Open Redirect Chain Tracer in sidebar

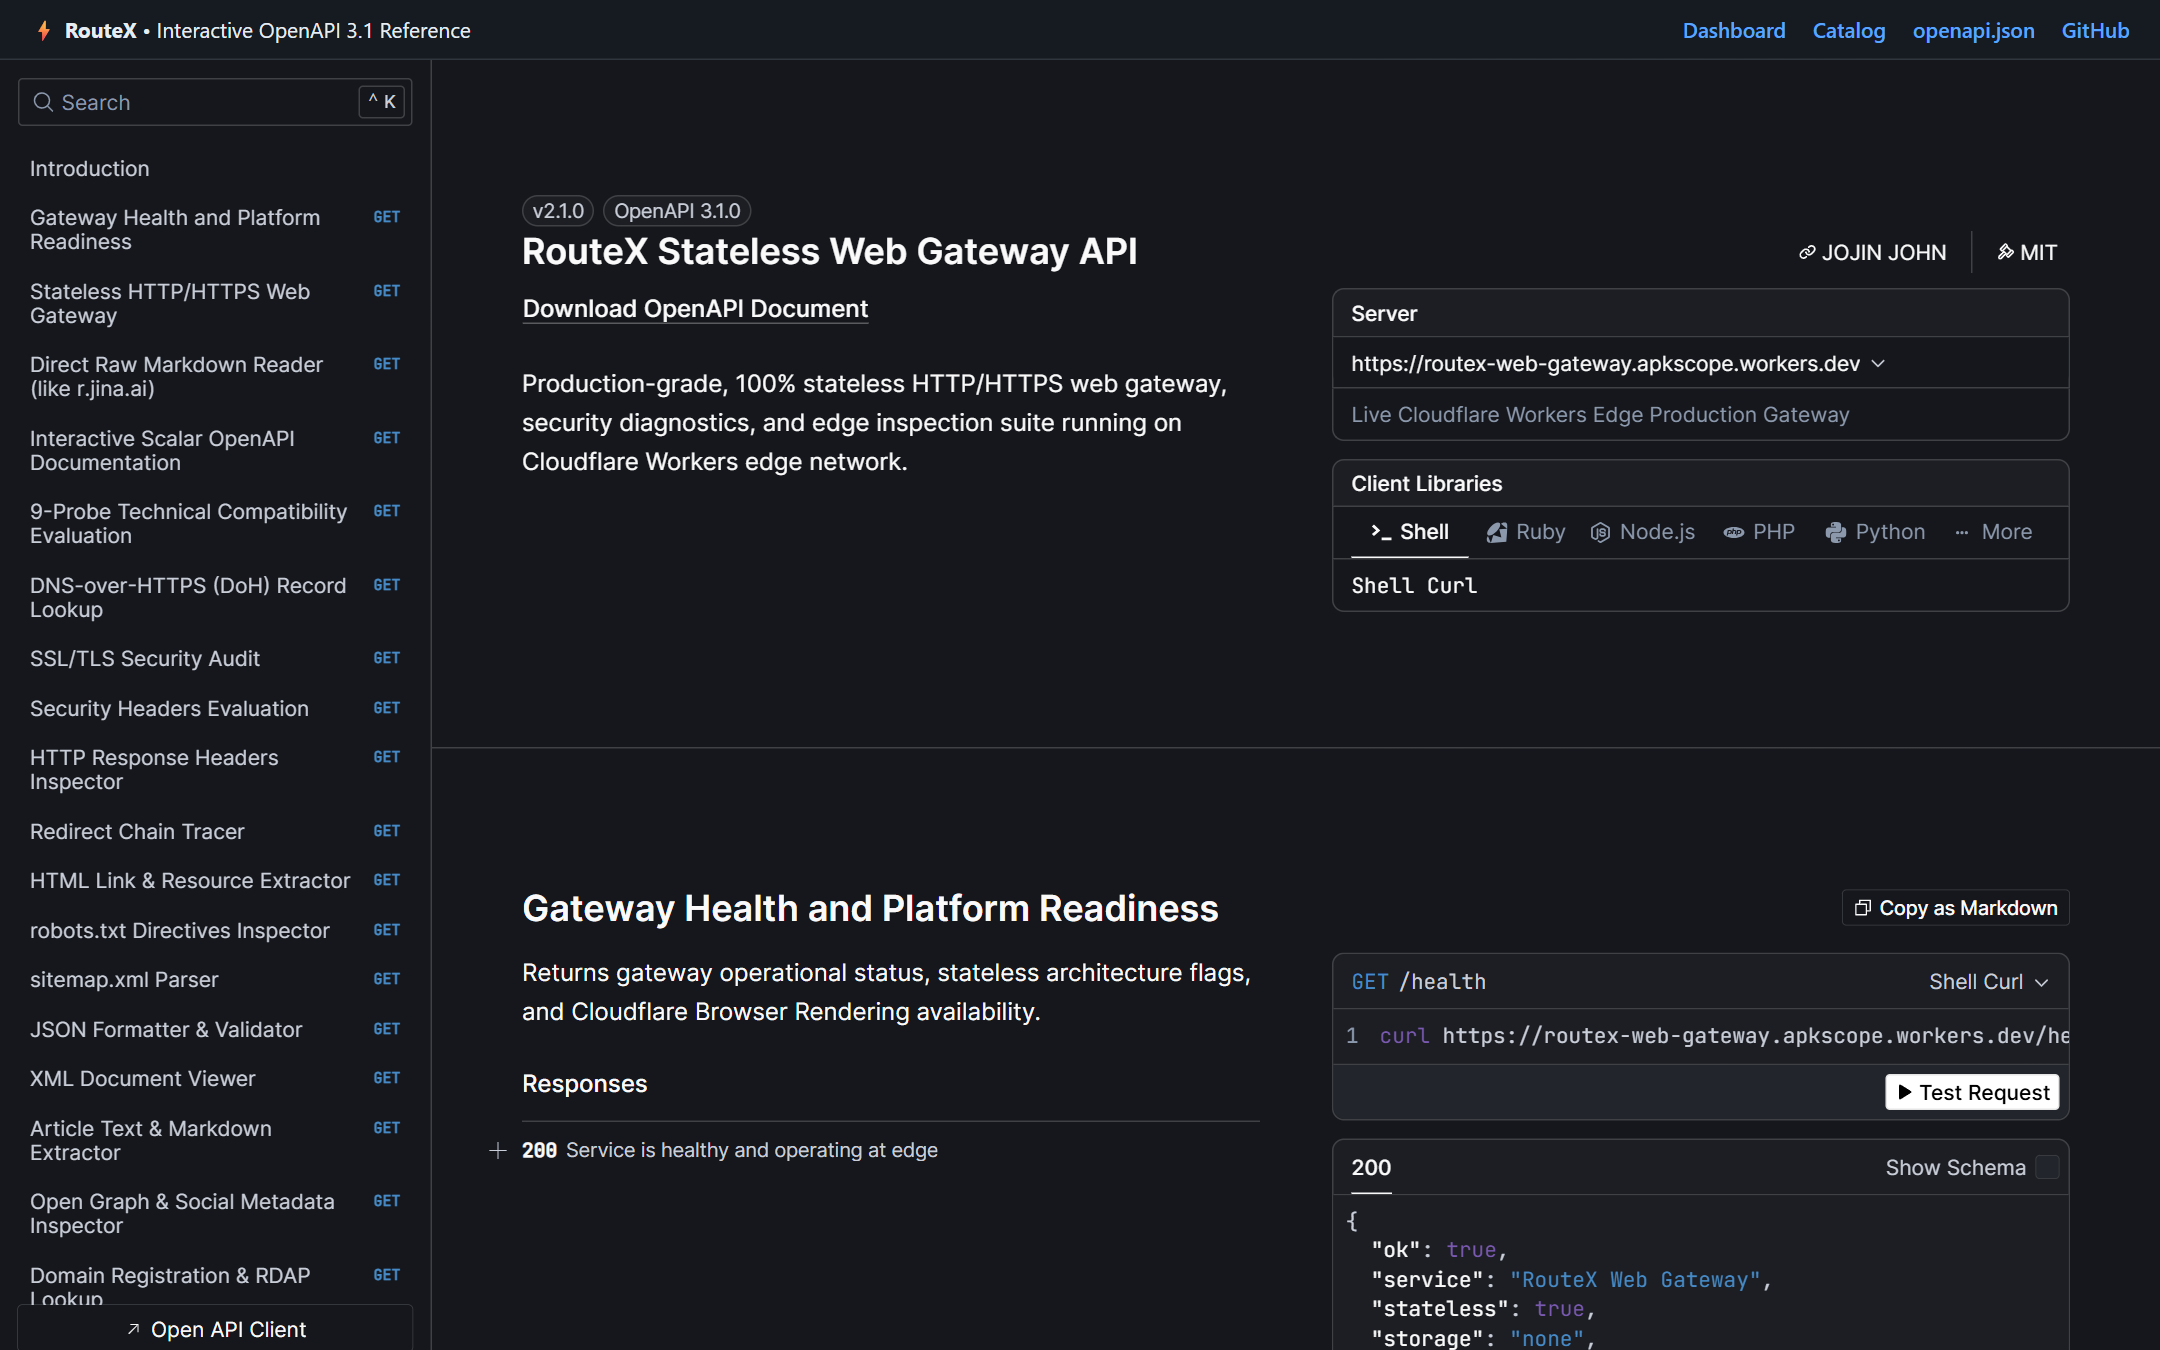(x=215, y=832)
